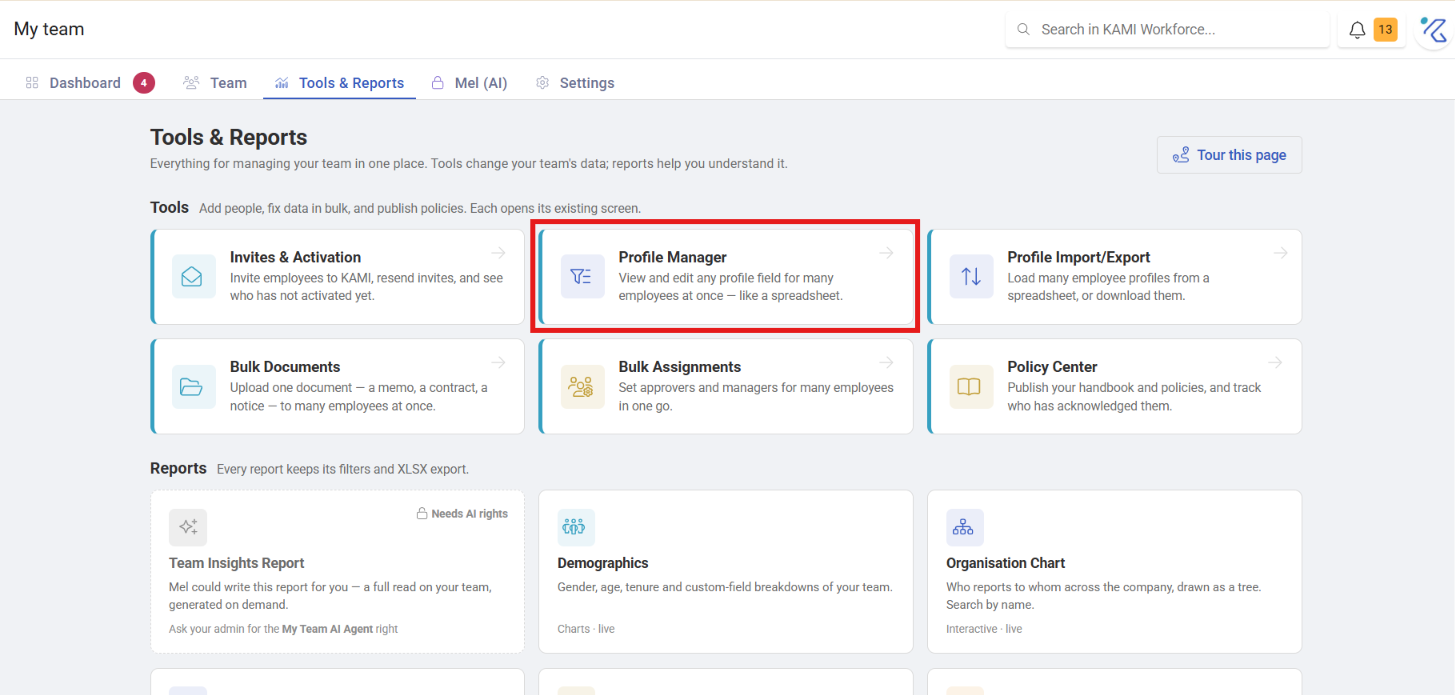Open the notifications bell icon
This screenshot has width=1455, height=695.
[1357, 30]
